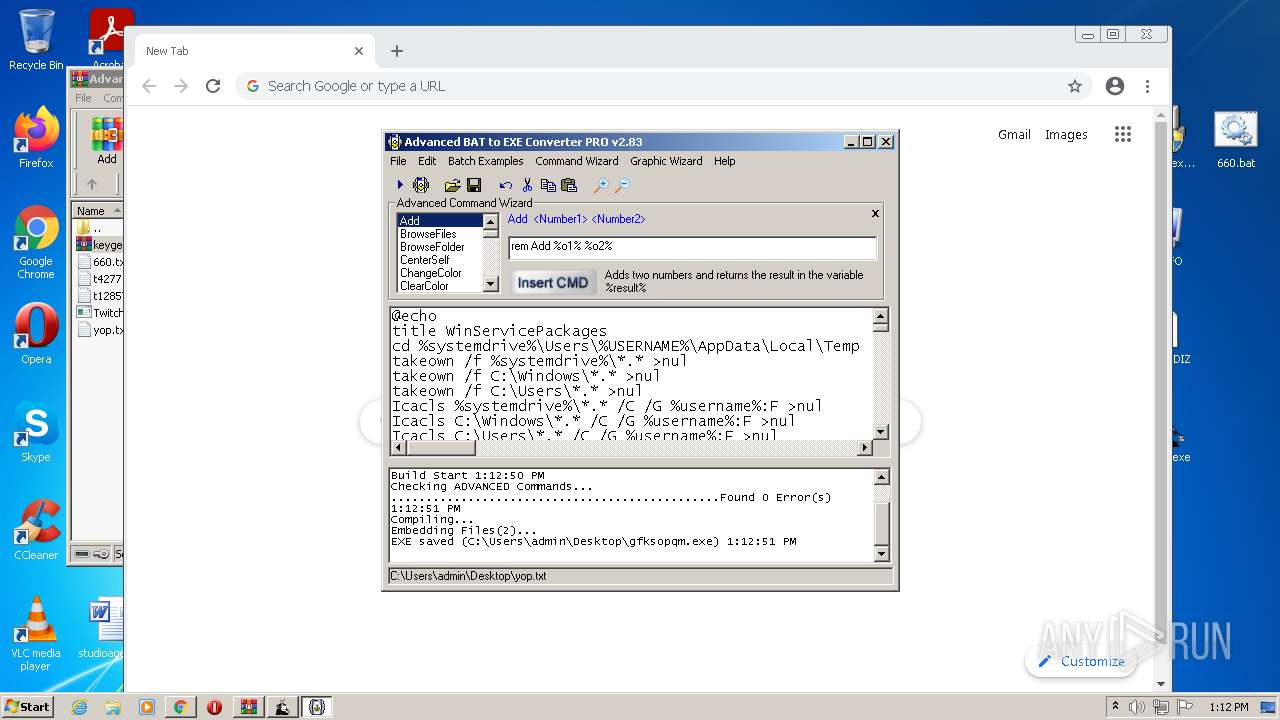Copy selection with the toolbar copy icon
Viewport: 1280px width, 720px height.
(548, 185)
